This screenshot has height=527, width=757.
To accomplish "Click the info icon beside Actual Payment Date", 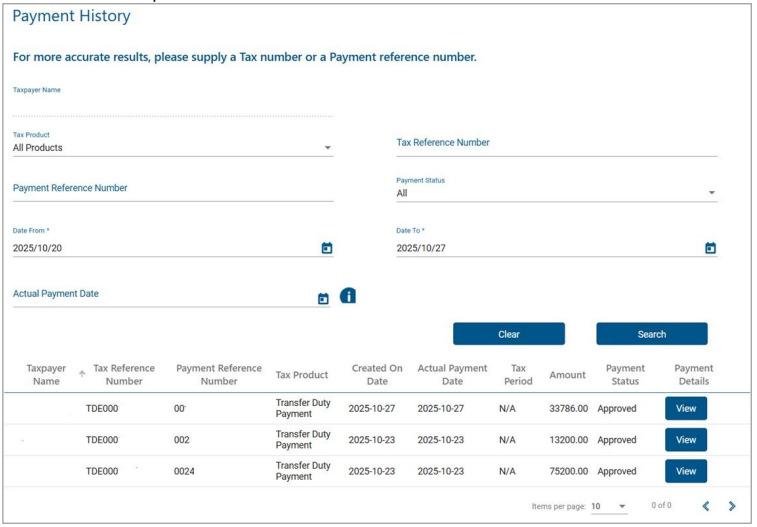I will (348, 296).
